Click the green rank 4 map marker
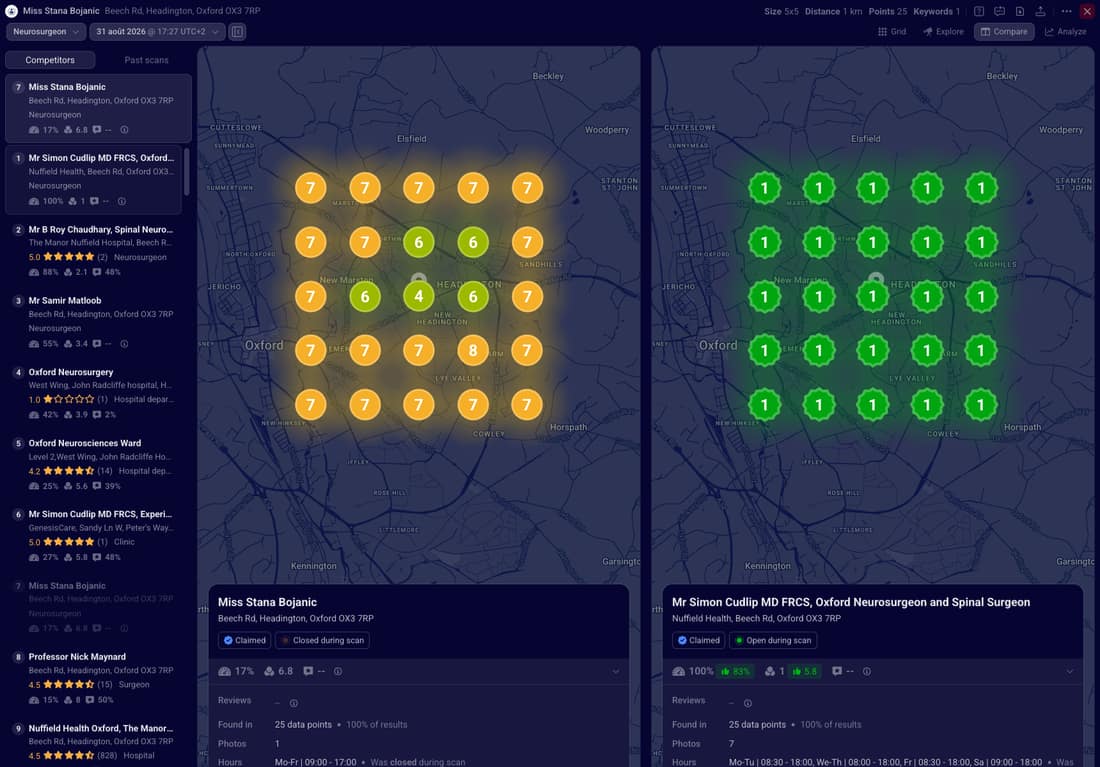 click(x=419, y=297)
